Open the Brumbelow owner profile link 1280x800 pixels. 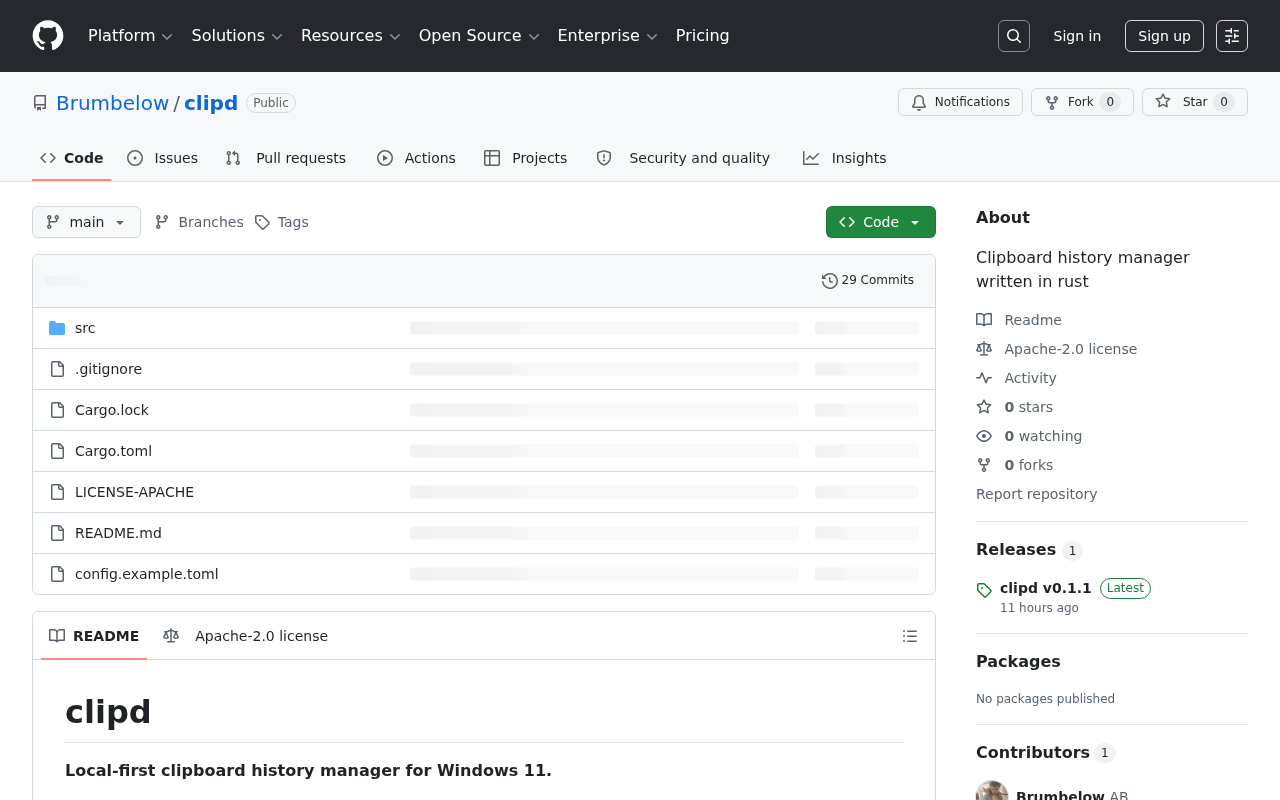pos(113,103)
